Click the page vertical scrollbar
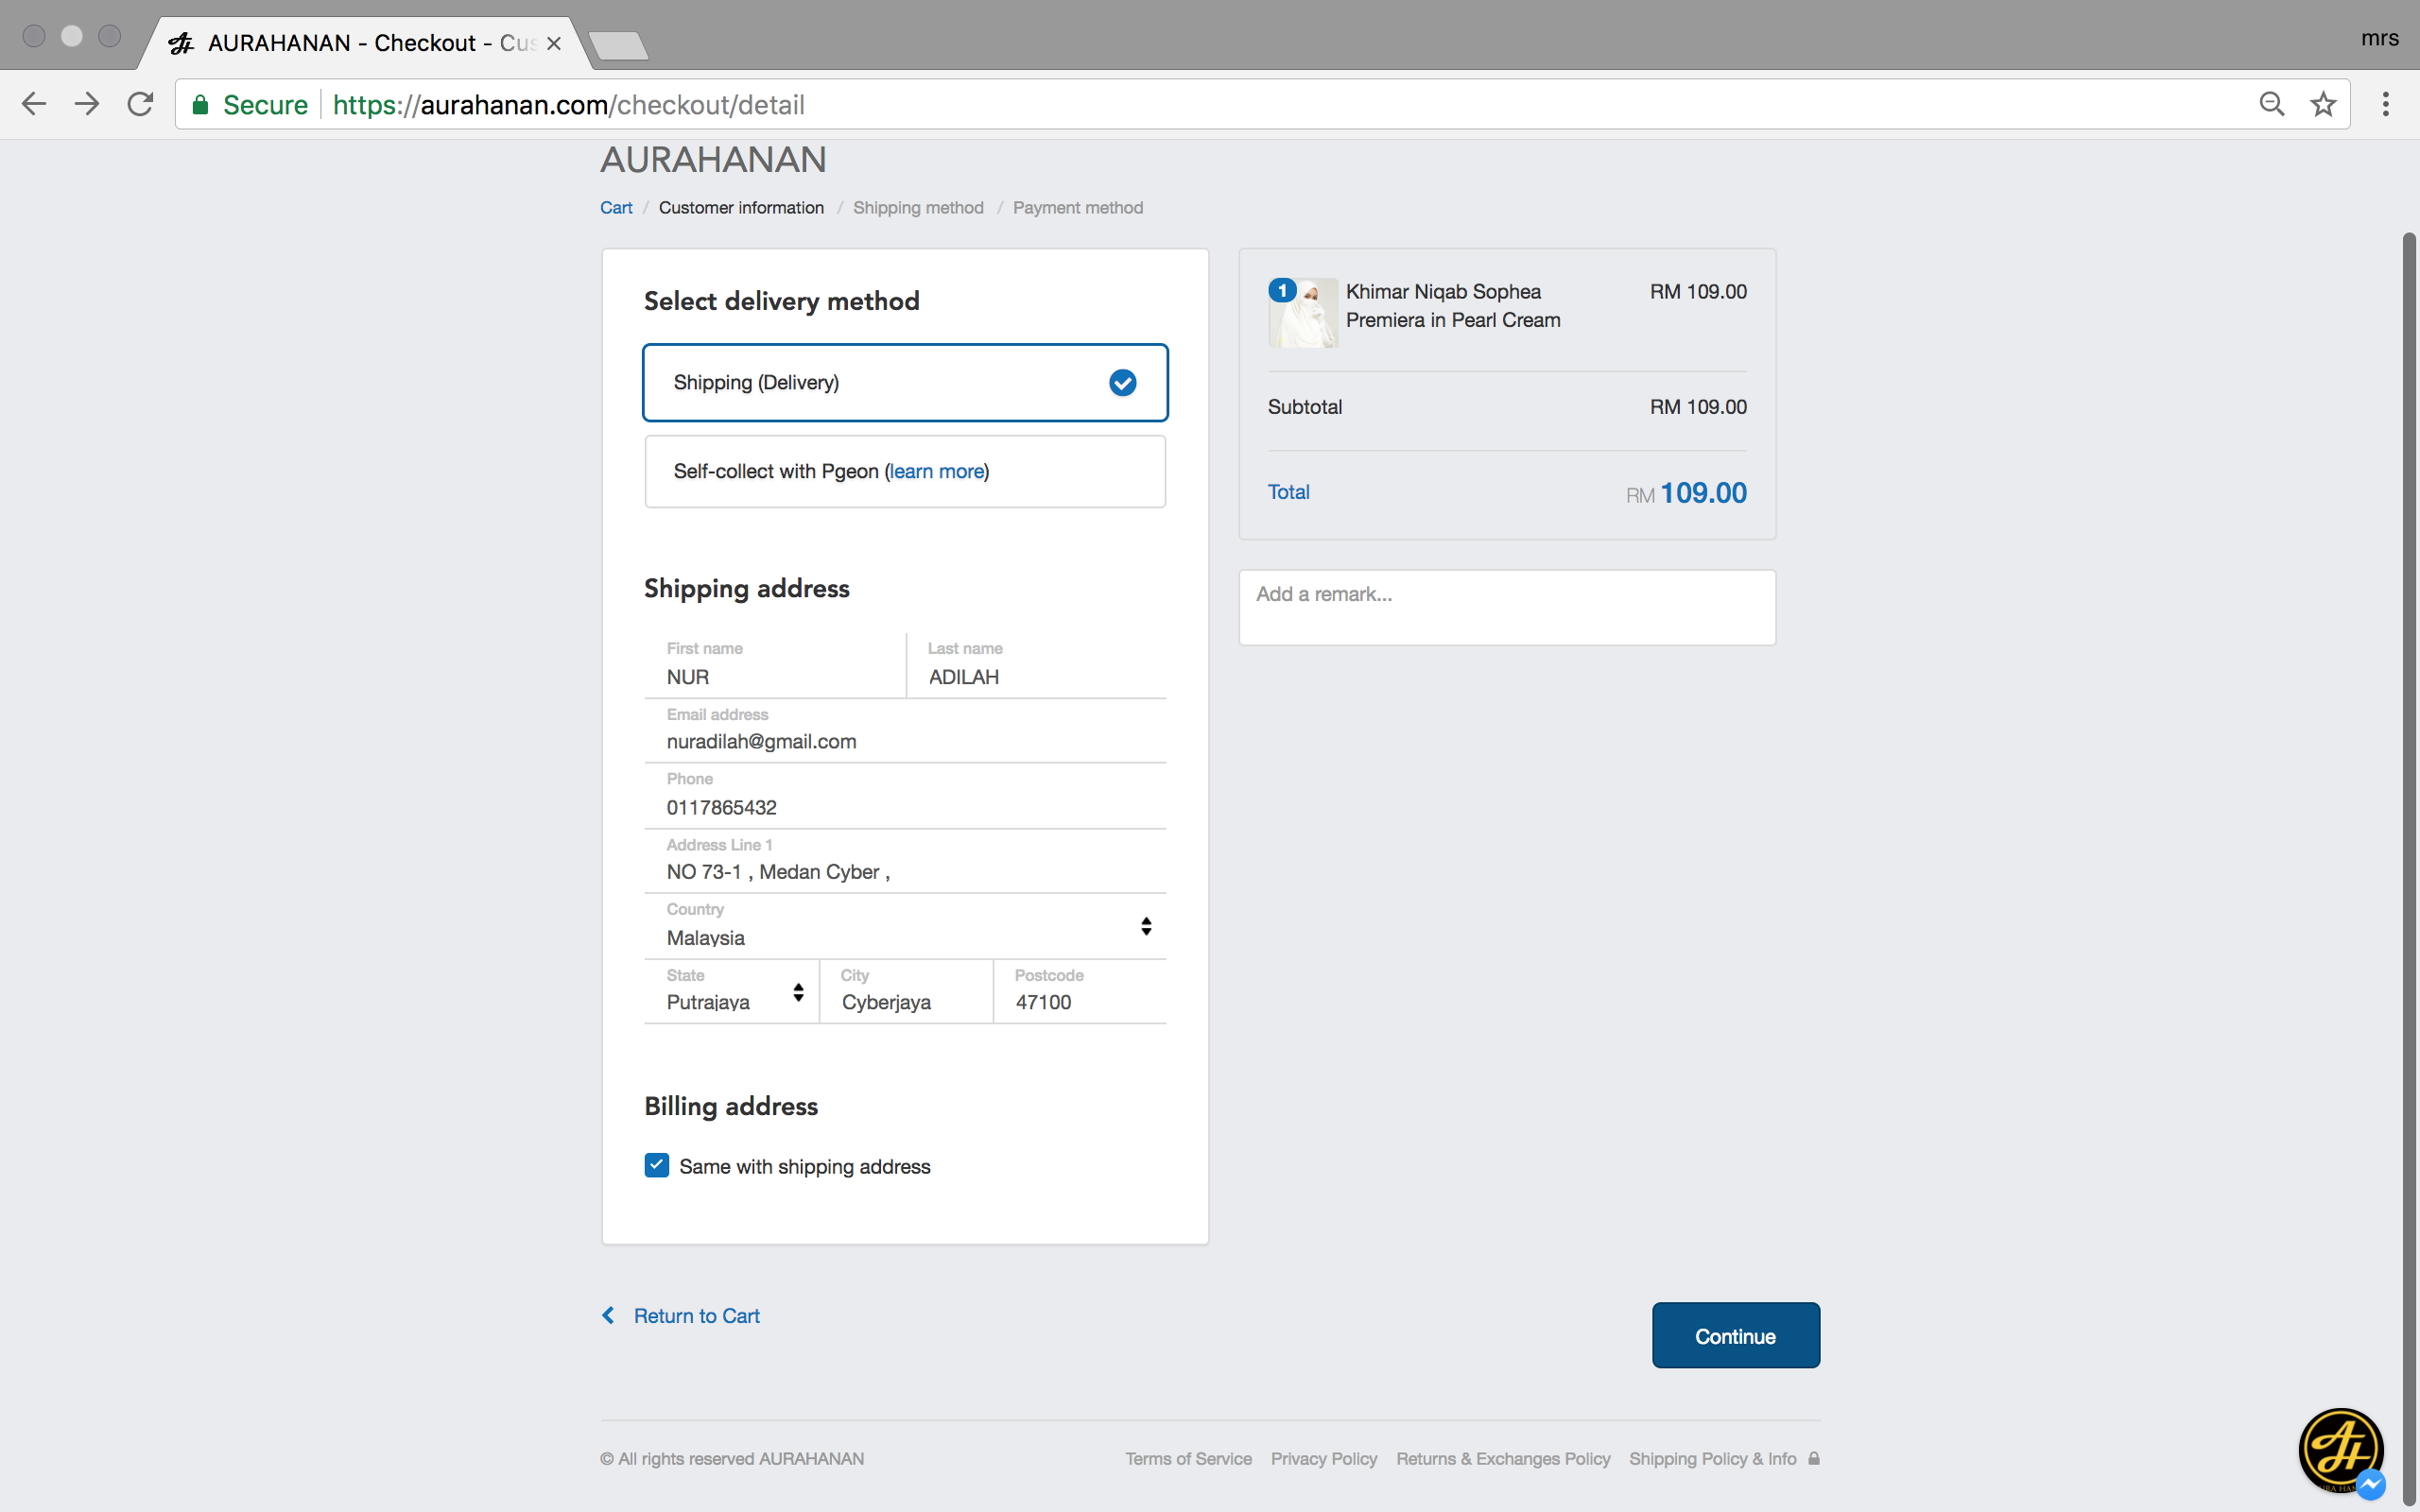Image resolution: width=2420 pixels, height=1512 pixels. coord(2409,870)
